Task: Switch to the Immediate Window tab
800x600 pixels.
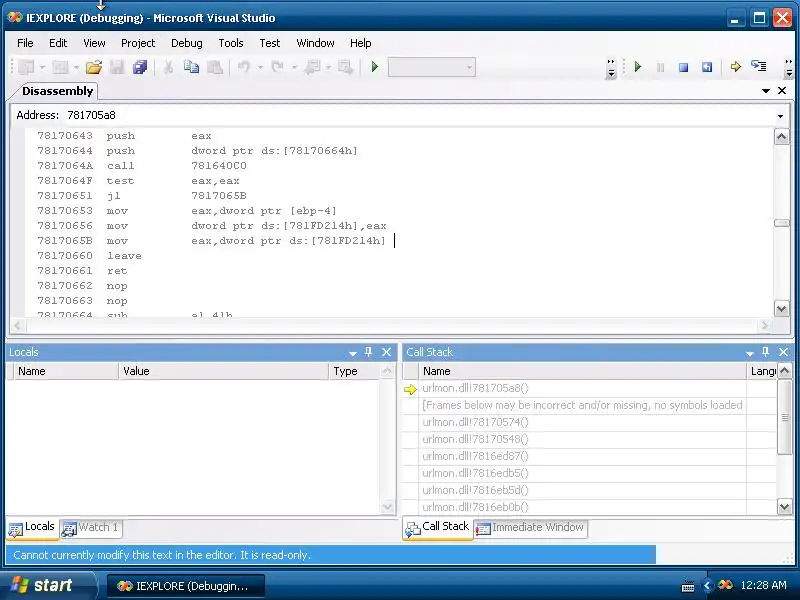Action: click(x=531, y=528)
